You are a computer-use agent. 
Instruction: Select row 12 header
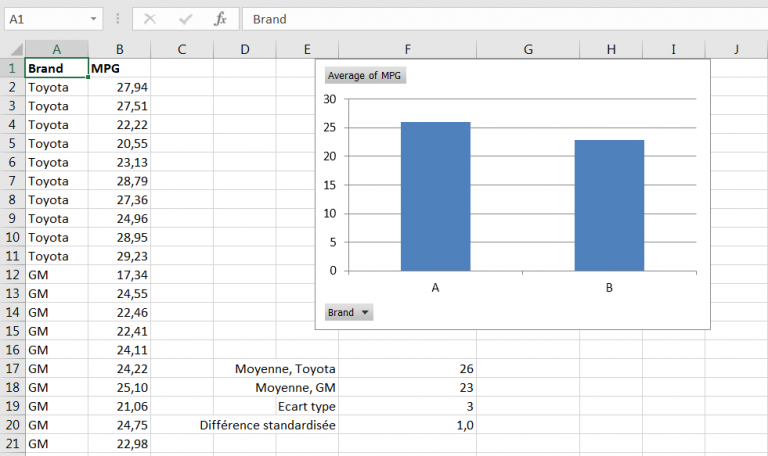tap(12, 275)
